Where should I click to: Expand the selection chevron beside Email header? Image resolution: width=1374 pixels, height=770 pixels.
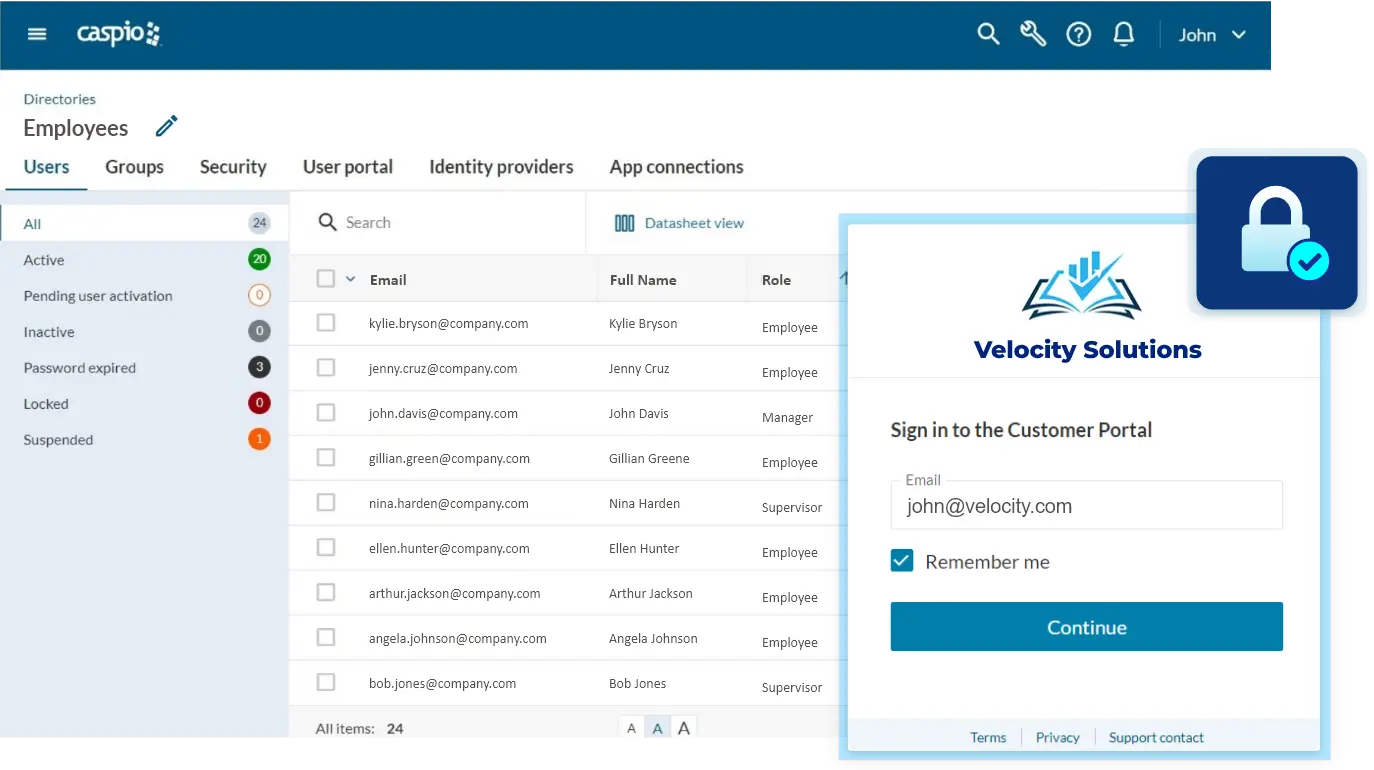click(350, 279)
